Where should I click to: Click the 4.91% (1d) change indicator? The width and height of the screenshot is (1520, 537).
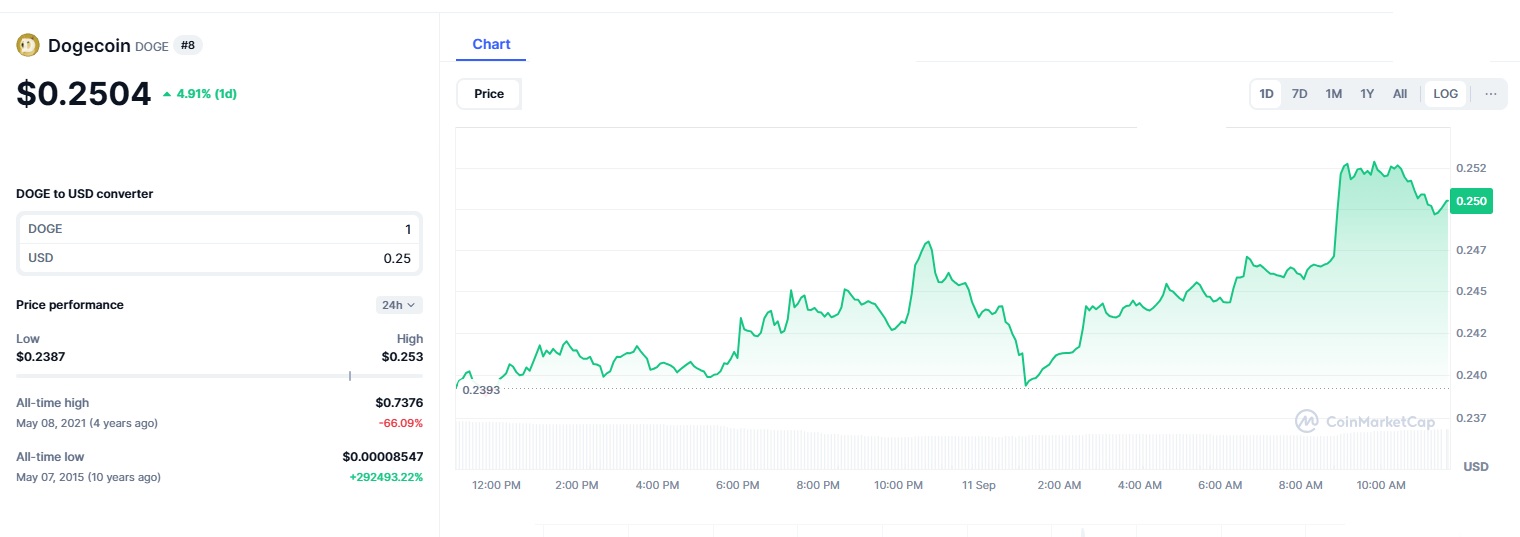point(199,94)
